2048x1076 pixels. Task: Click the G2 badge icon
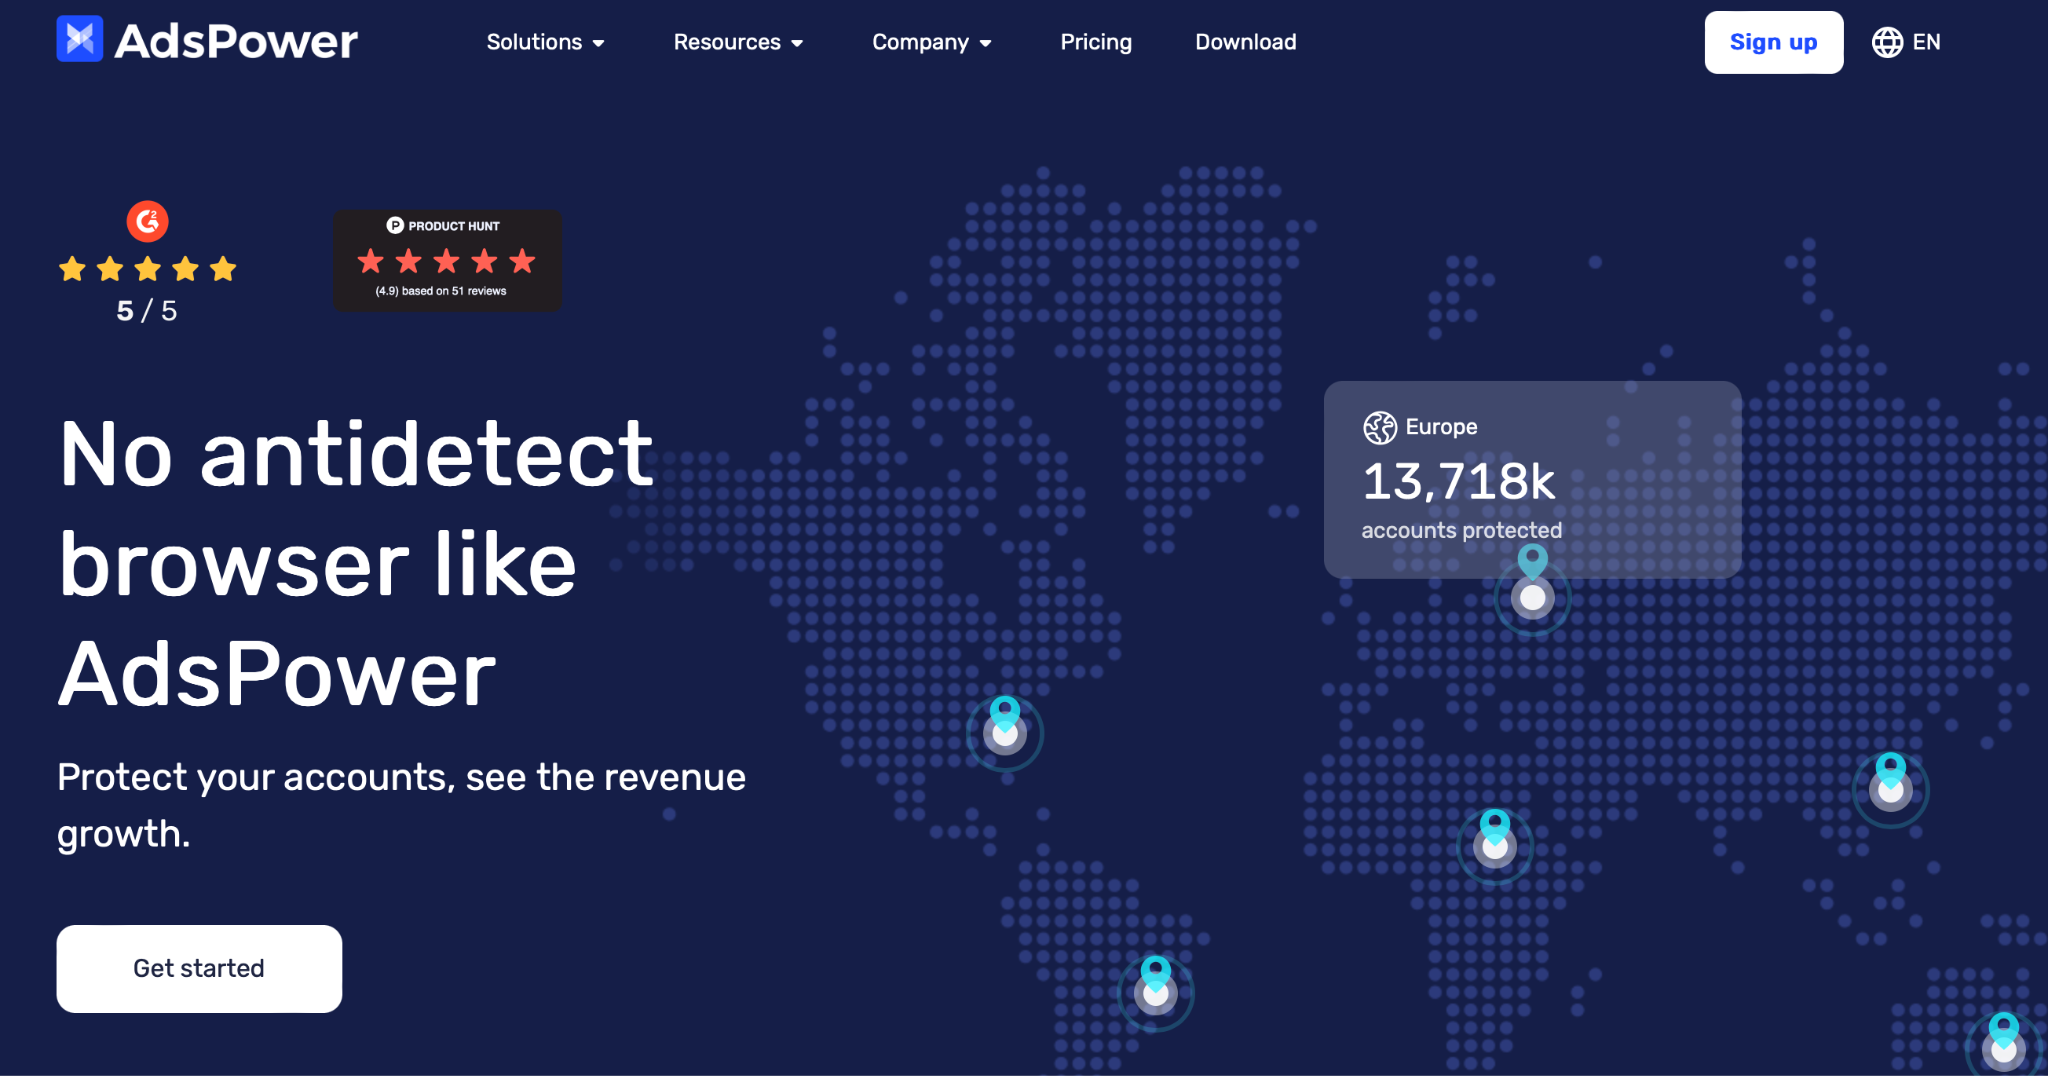click(x=147, y=221)
